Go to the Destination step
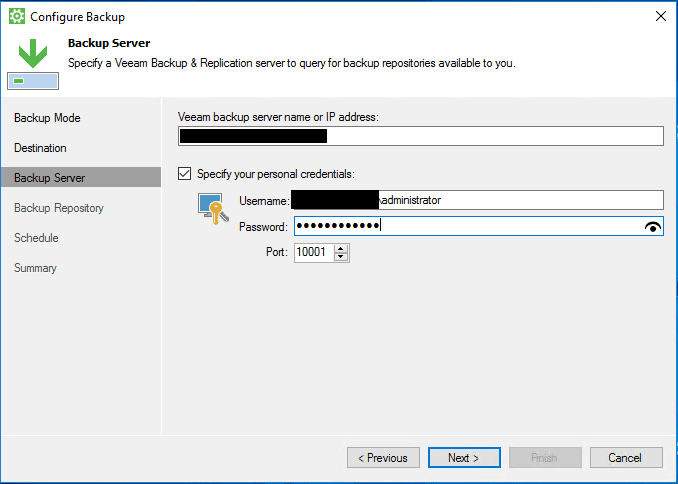Viewport: 678px width, 484px height. pos(40,148)
